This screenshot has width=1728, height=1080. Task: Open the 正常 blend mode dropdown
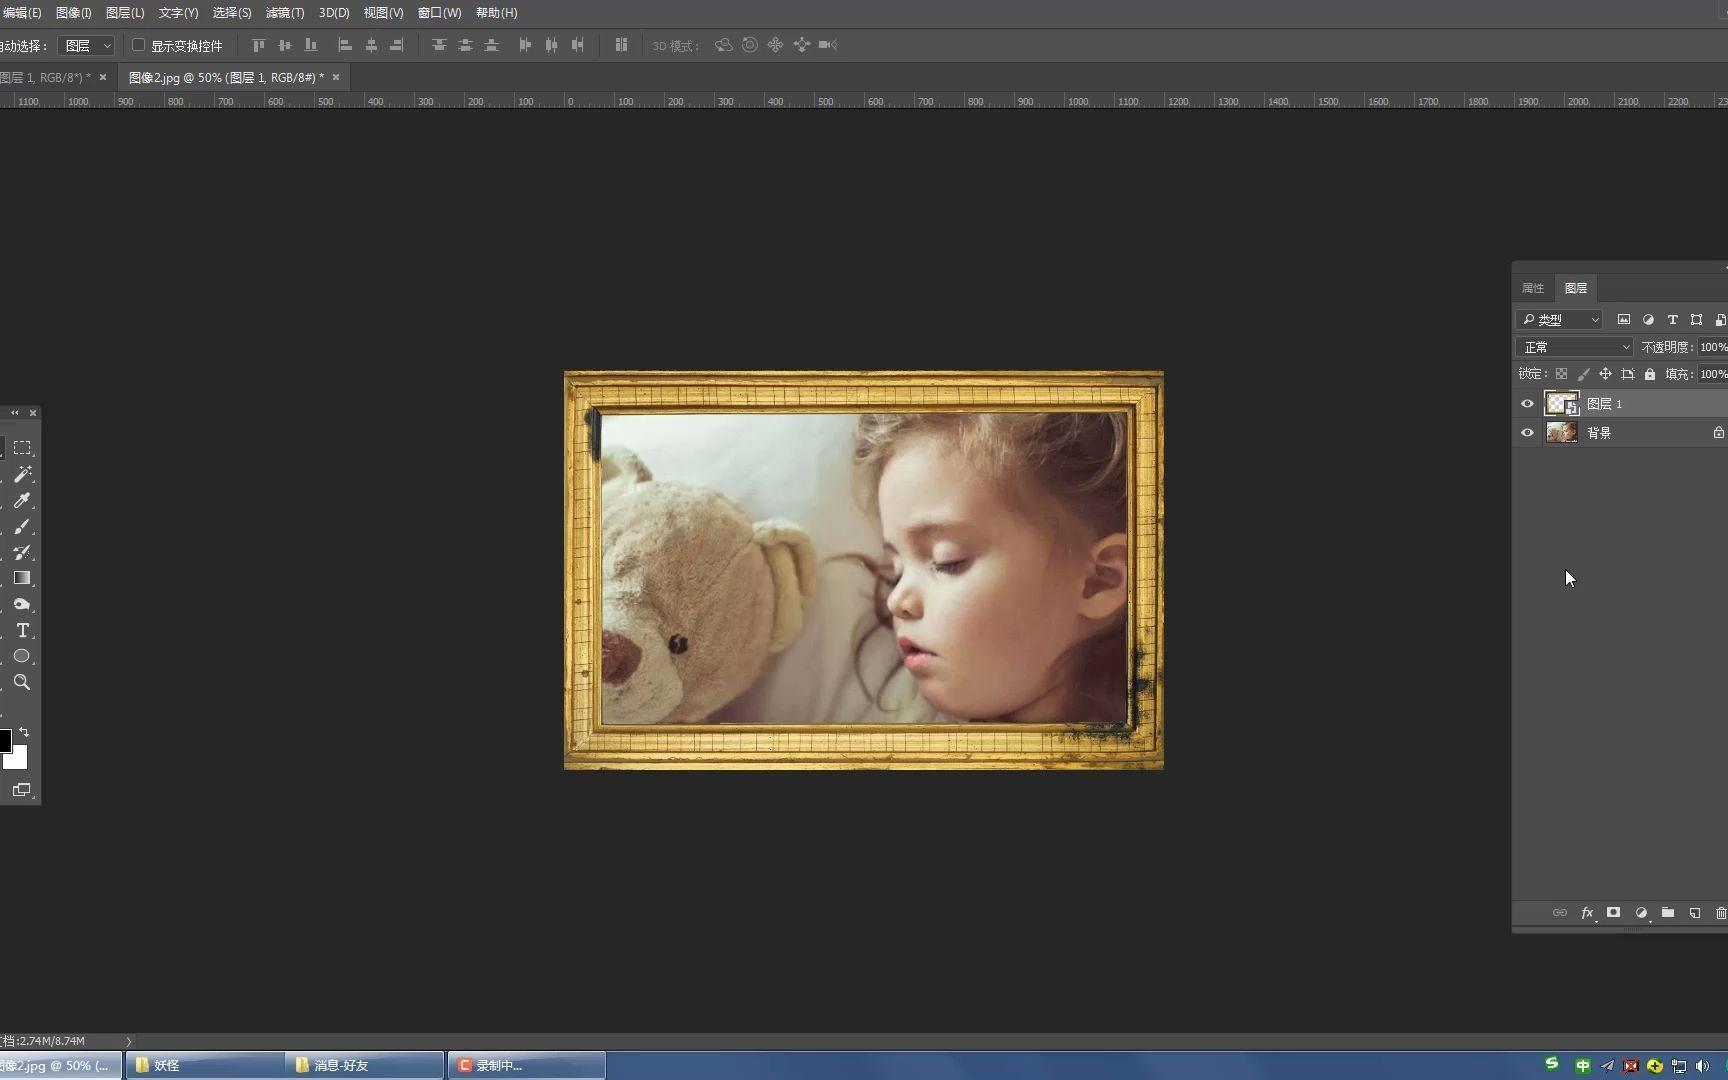coord(1575,347)
